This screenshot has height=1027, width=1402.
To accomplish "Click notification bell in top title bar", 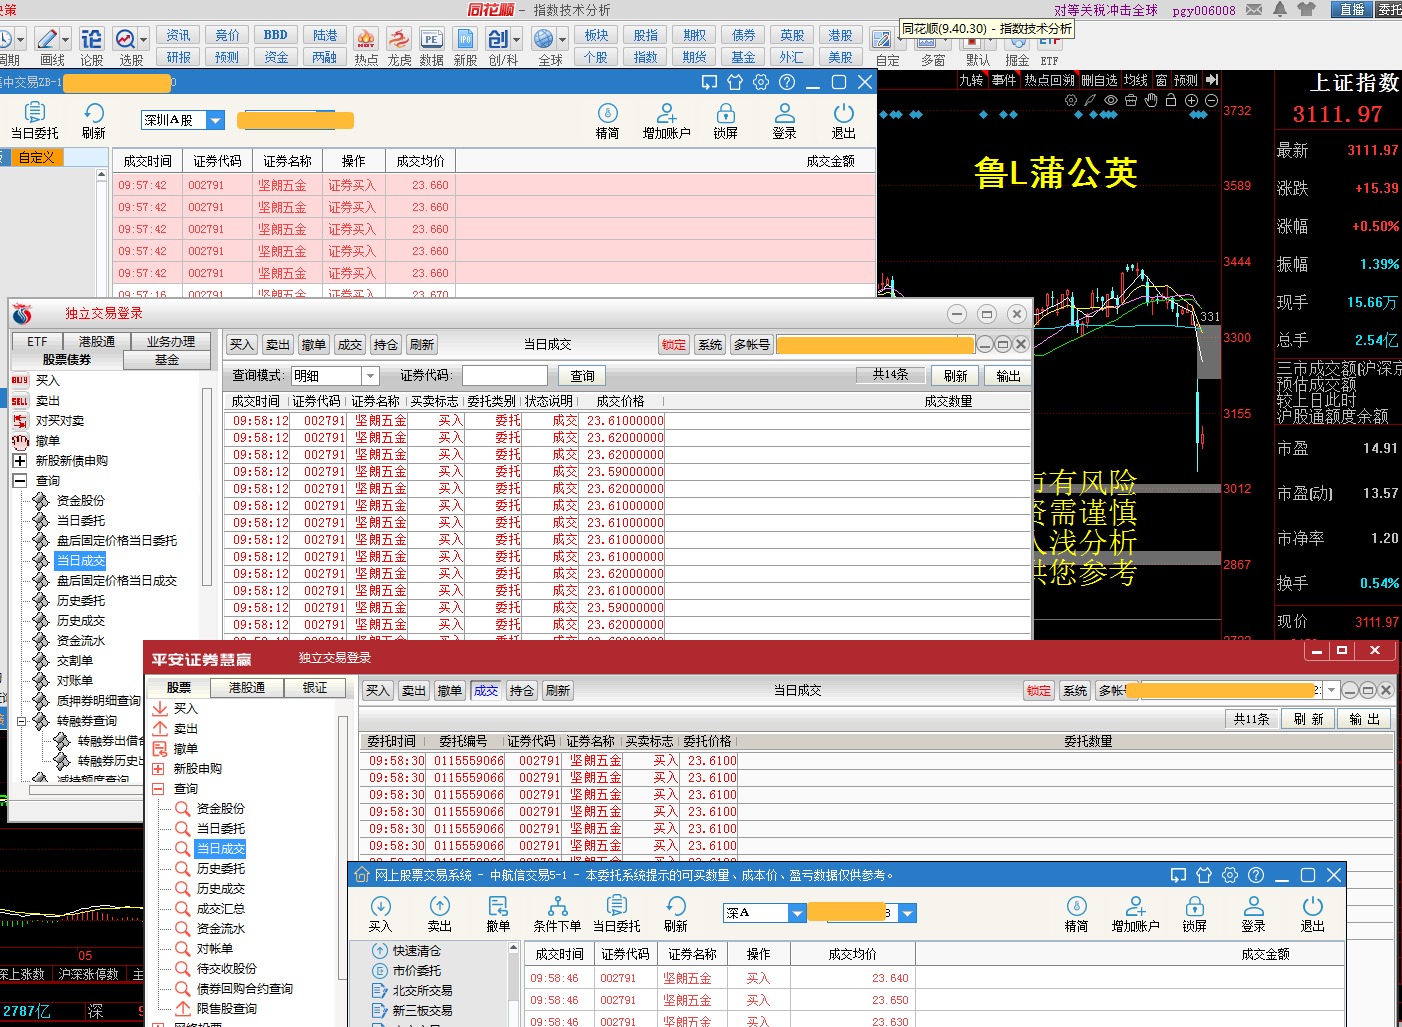I will [1280, 10].
